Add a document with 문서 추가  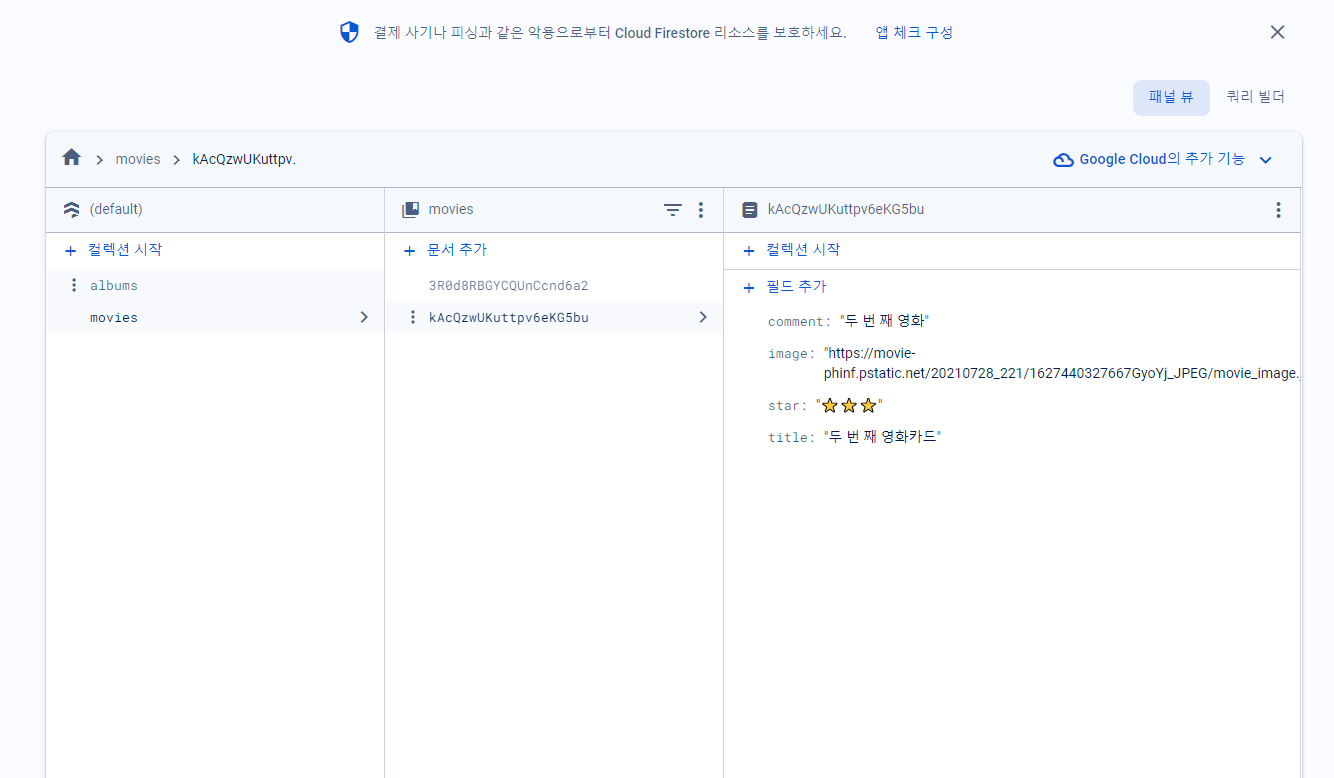[457, 250]
